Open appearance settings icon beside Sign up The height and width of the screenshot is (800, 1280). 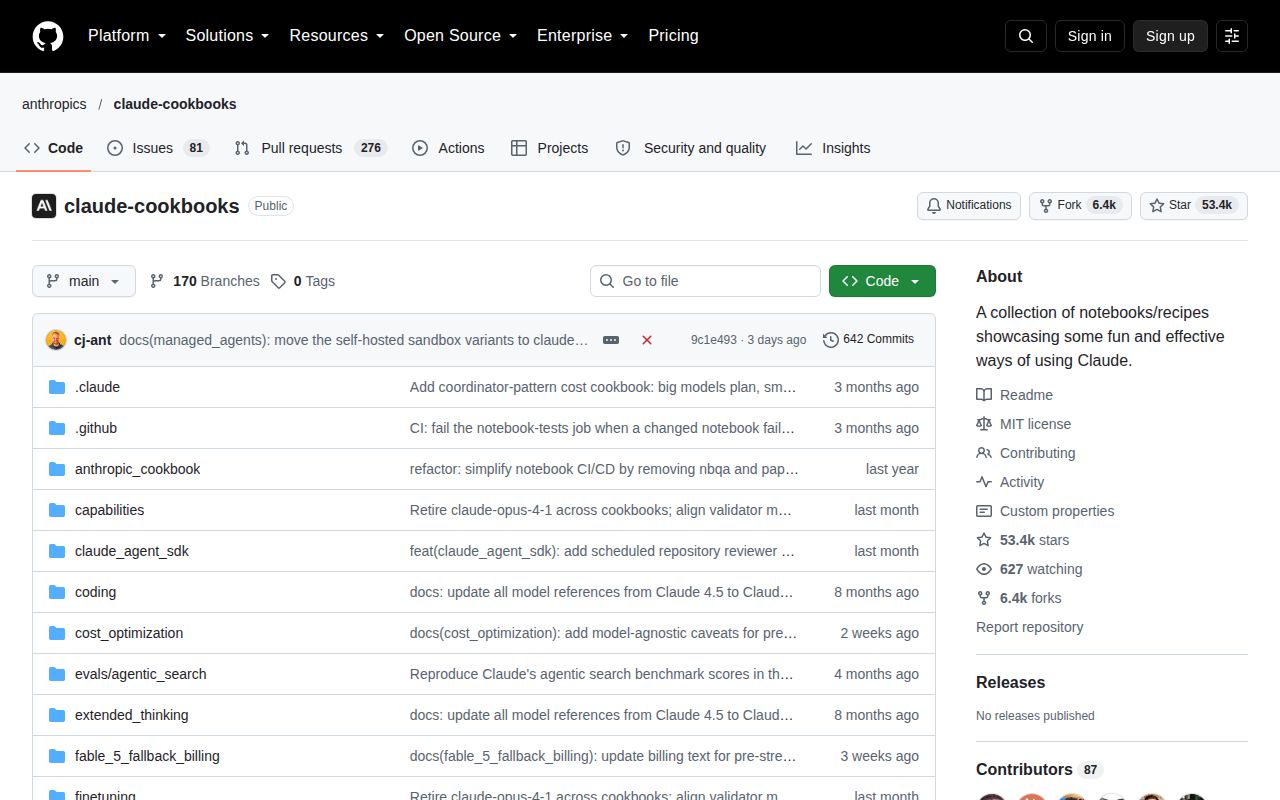click(x=1232, y=36)
